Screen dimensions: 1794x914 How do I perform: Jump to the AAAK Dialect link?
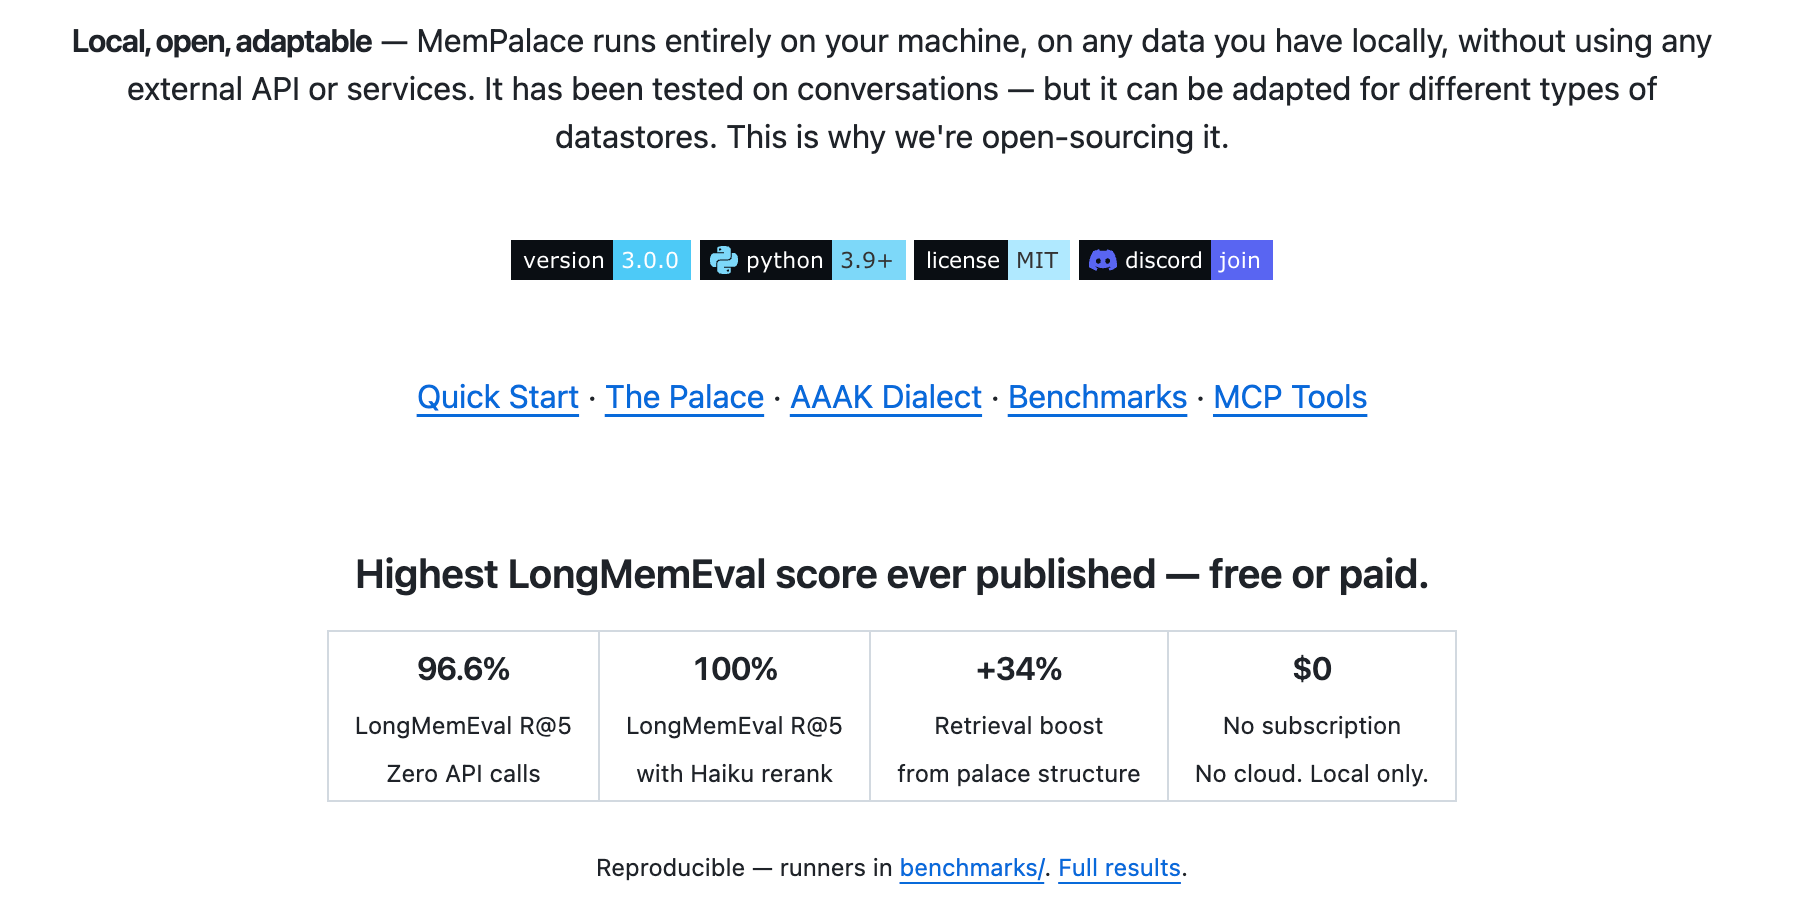(x=886, y=397)
